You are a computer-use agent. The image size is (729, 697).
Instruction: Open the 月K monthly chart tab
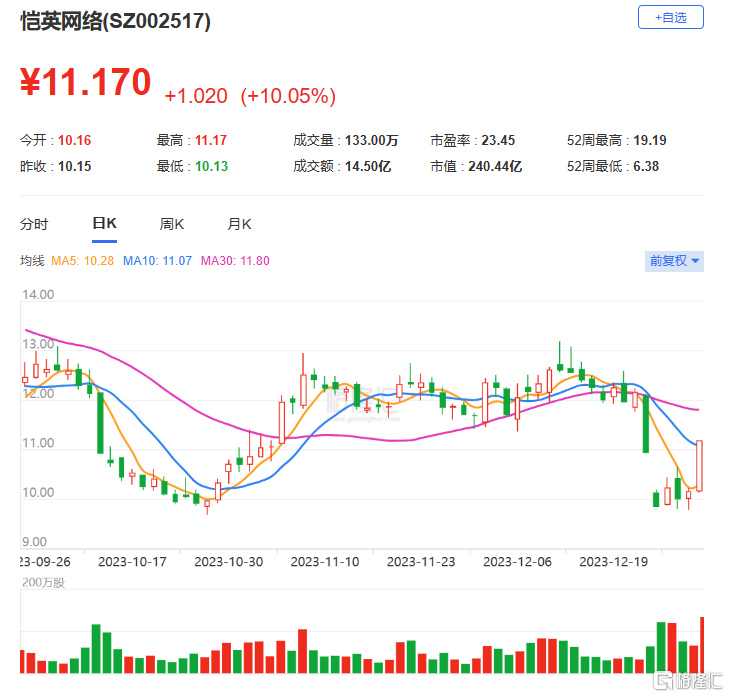pyautogui.click(x=239, y=224)
